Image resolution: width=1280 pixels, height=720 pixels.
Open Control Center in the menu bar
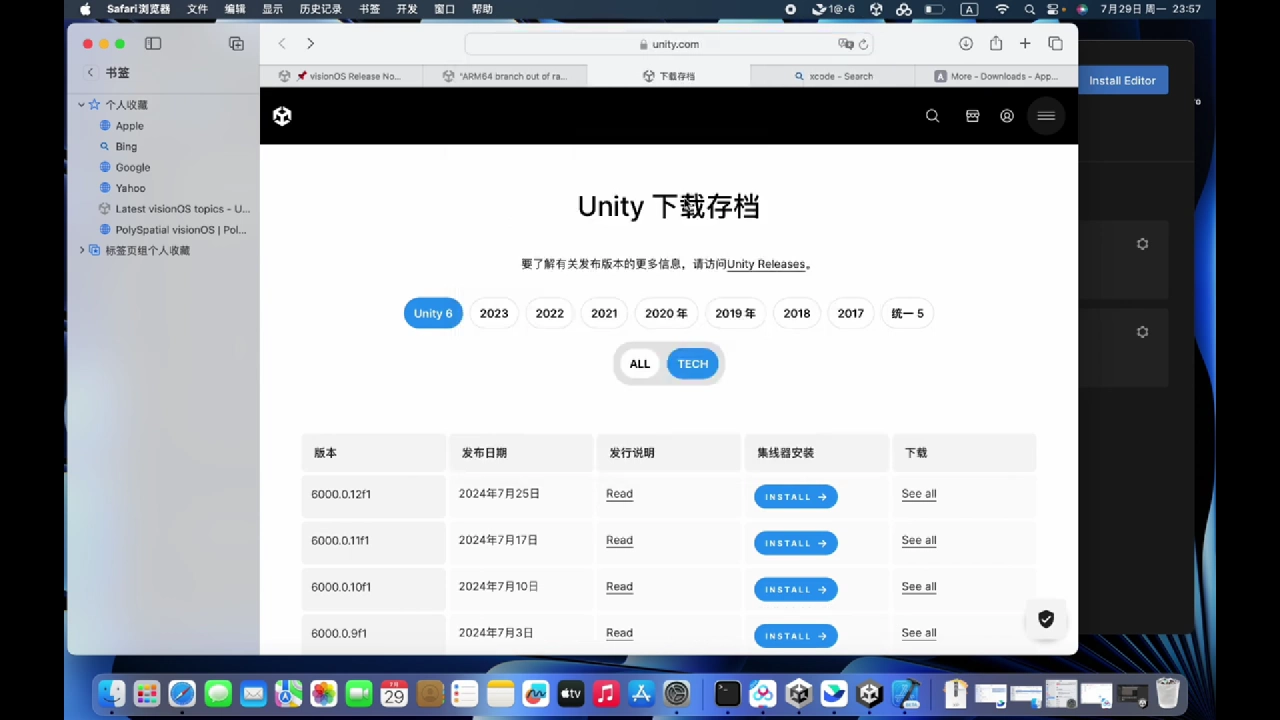(1055, 9)
